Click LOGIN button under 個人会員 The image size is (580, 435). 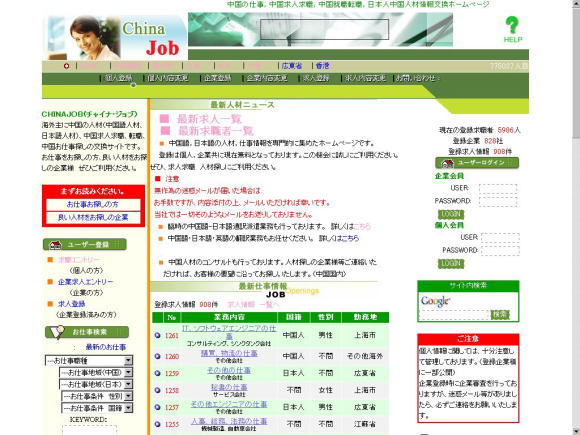451,264
